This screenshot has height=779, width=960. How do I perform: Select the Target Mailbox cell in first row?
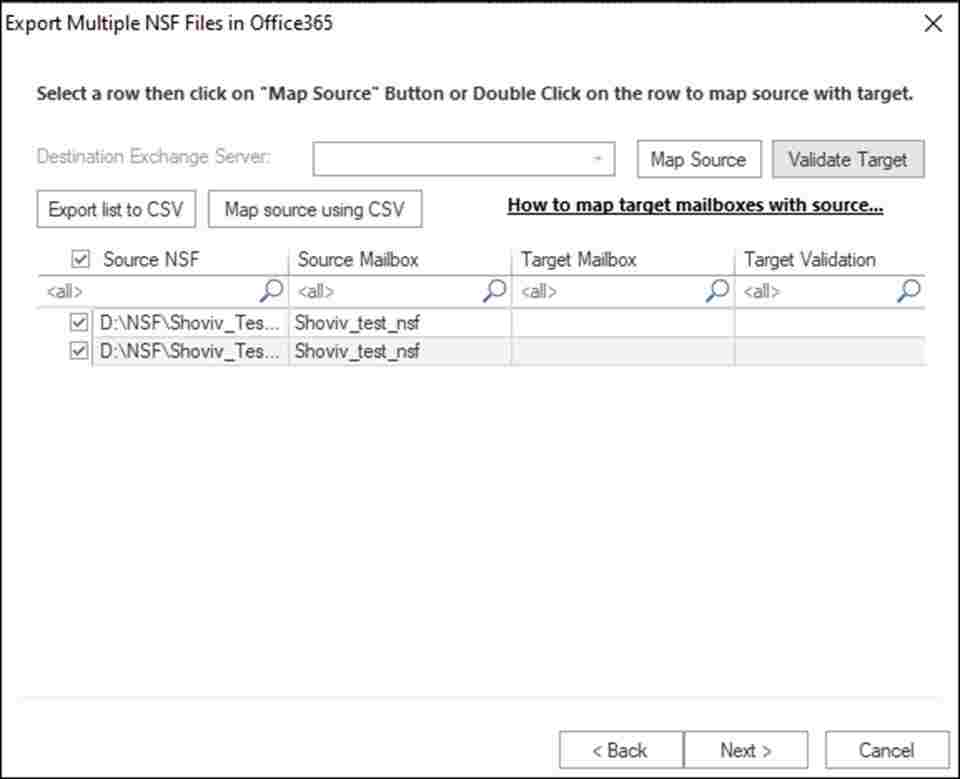622,324
